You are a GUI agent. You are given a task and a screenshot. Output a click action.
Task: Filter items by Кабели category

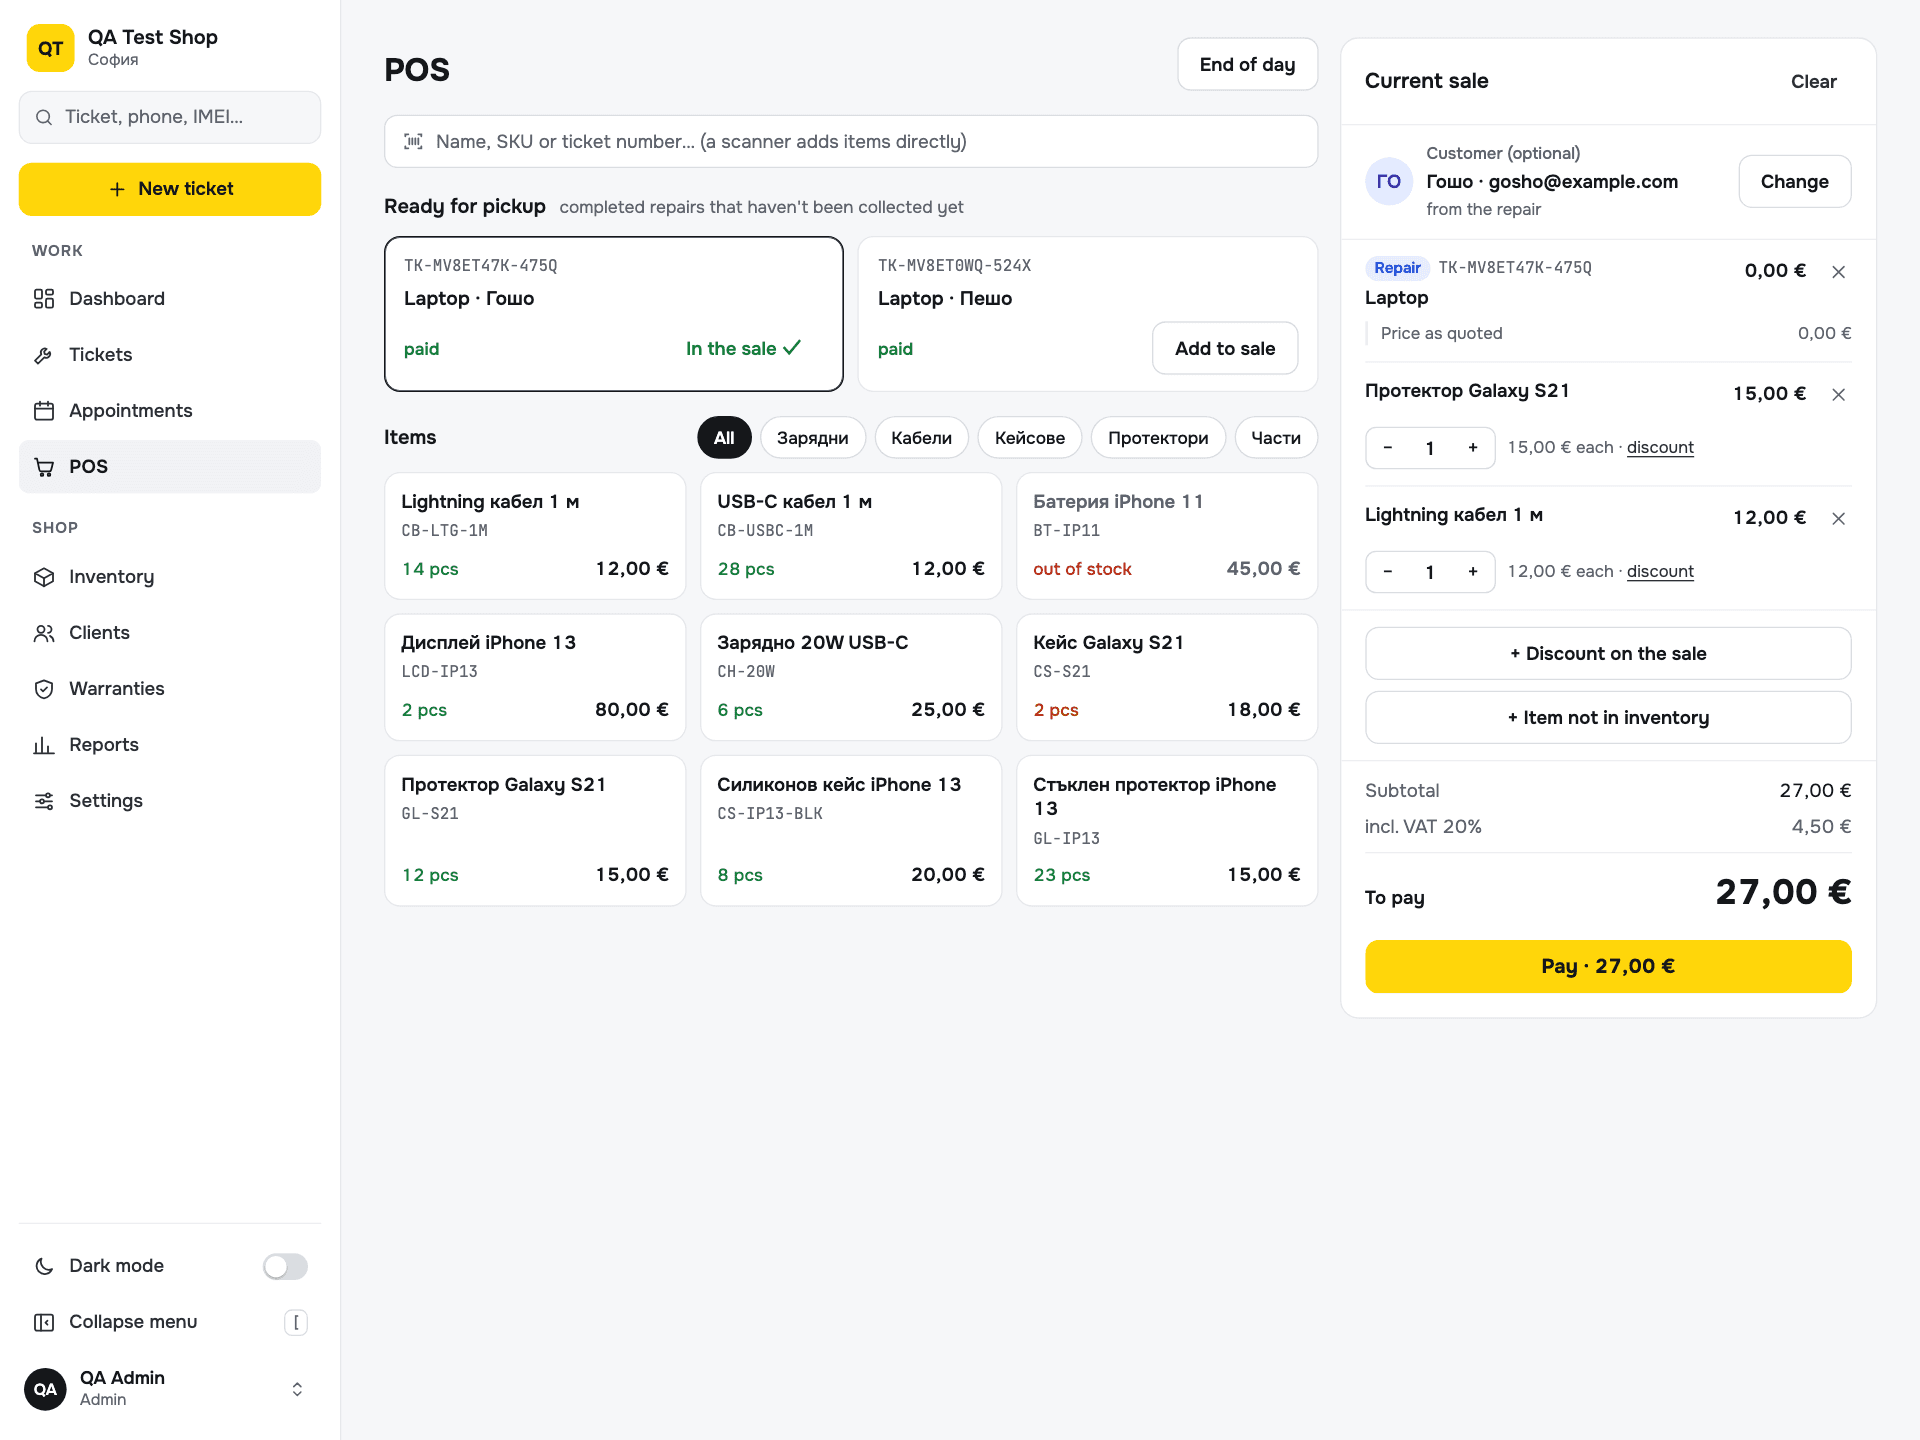tap(921, 438)
